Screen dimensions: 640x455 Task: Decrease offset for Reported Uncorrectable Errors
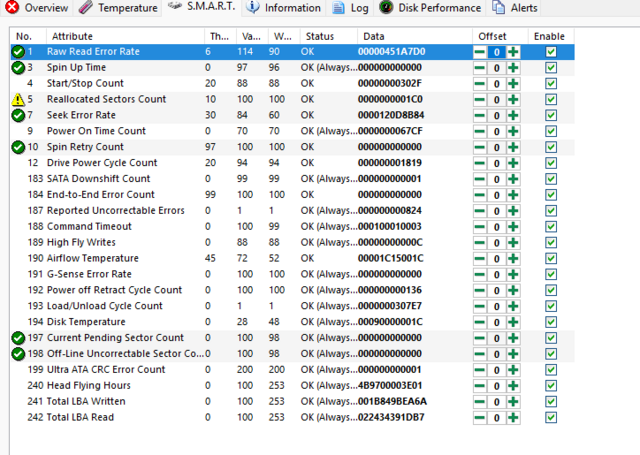480,211
